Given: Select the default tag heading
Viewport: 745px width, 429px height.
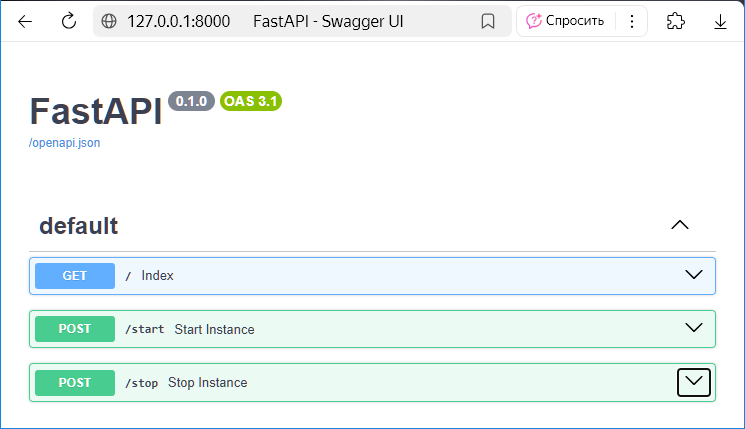Looking at the screenshot, I should (x=79, y=226).
